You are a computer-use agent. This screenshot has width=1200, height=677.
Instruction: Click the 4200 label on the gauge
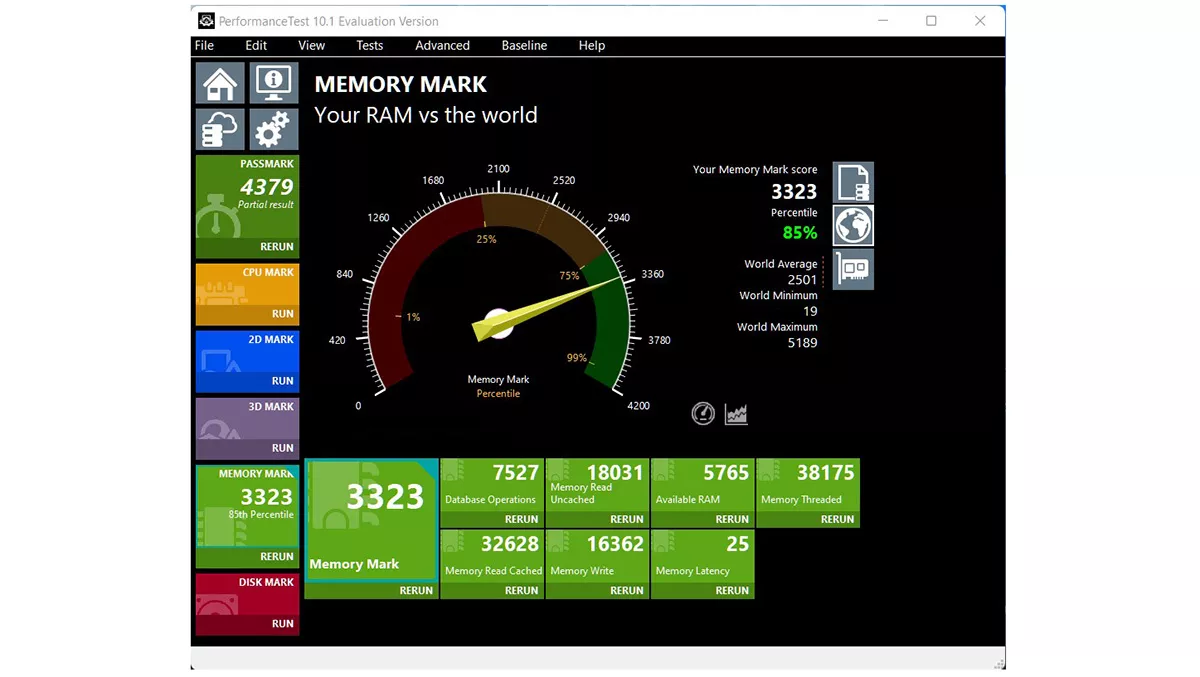click(x=638, y=406)
